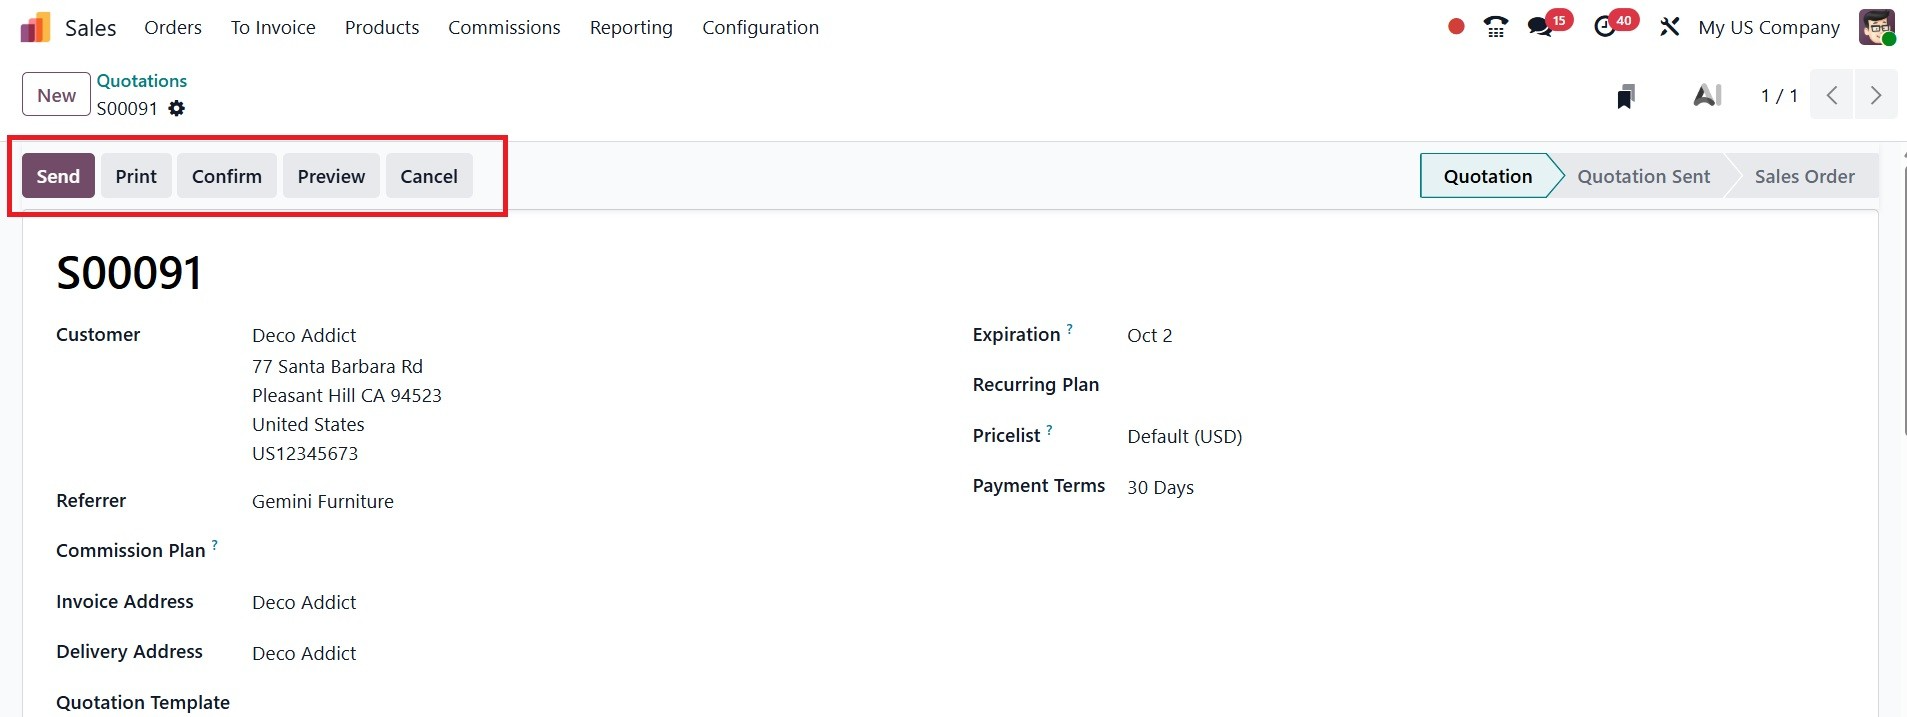This screenshot has width=1907, height=717.
Task: Open the Sales app home icon
Action: [35, 28]
